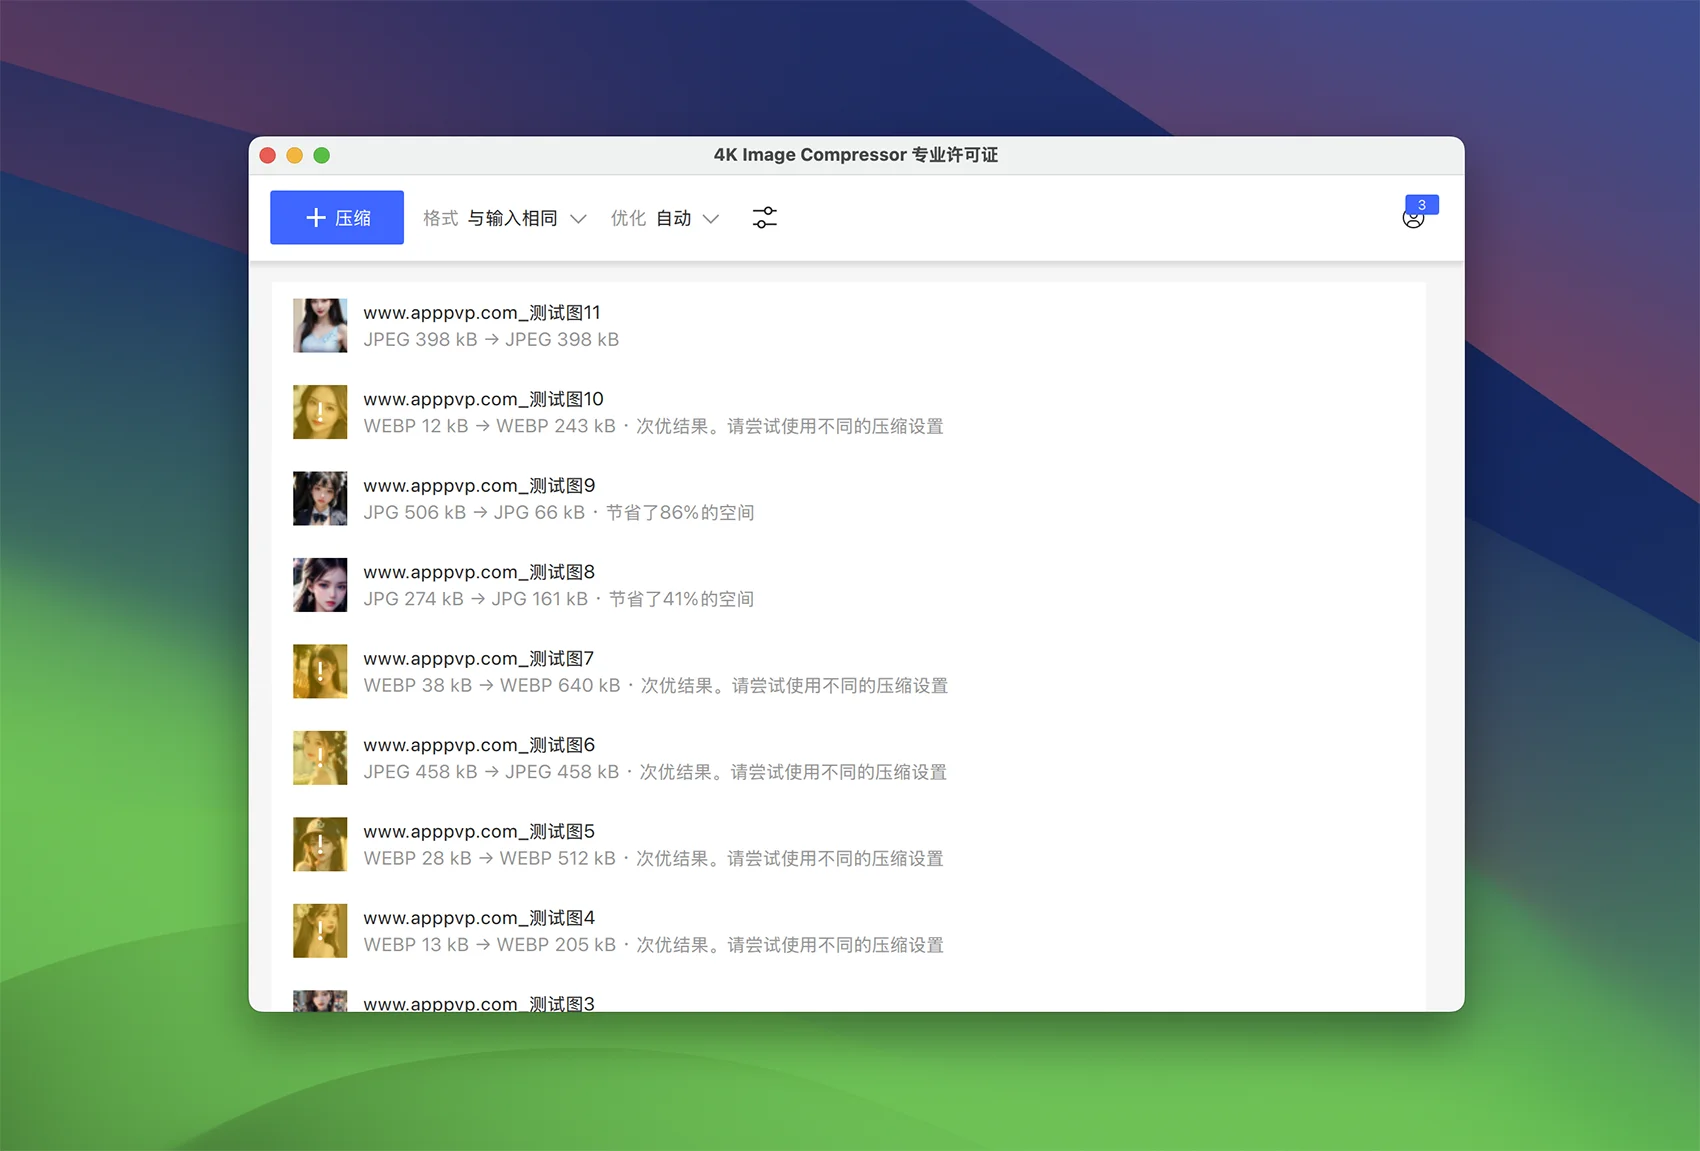Click the thumbnail of 测试图11
Image resolution: width=1700 pixels, height=1151 pixels.
pyautogui.click(x=320, y=325)
